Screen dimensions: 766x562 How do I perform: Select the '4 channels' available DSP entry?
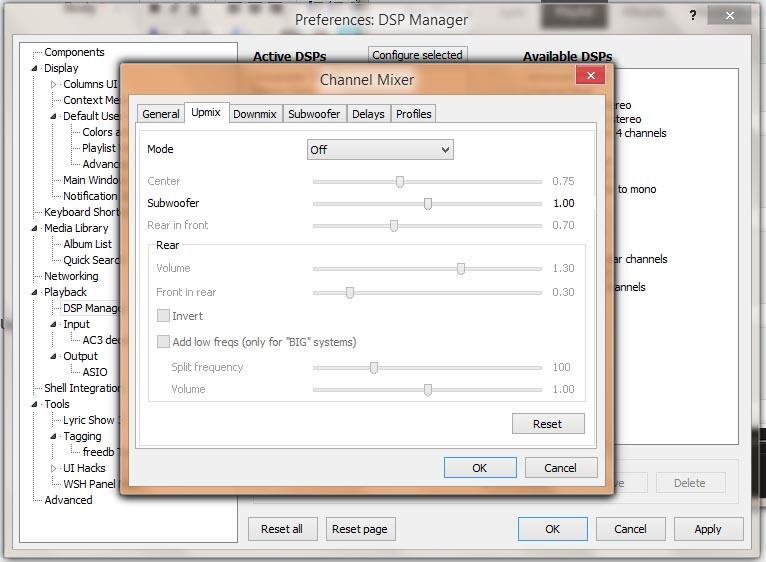640,133
